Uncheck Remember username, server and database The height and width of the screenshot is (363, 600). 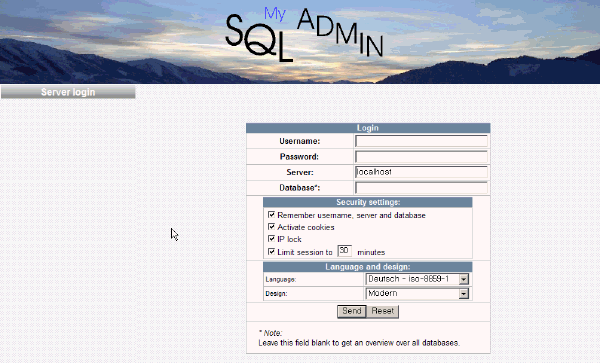coord(271,215)
